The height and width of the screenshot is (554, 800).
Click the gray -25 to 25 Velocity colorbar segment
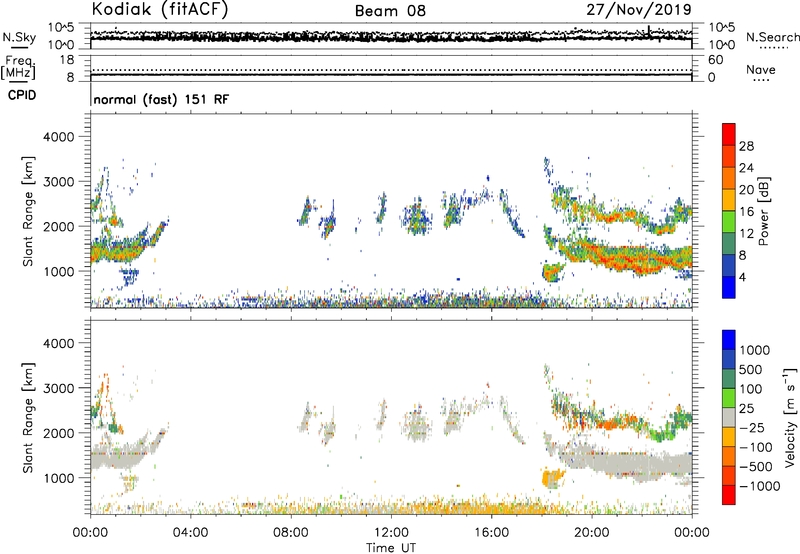click(729, 417)
